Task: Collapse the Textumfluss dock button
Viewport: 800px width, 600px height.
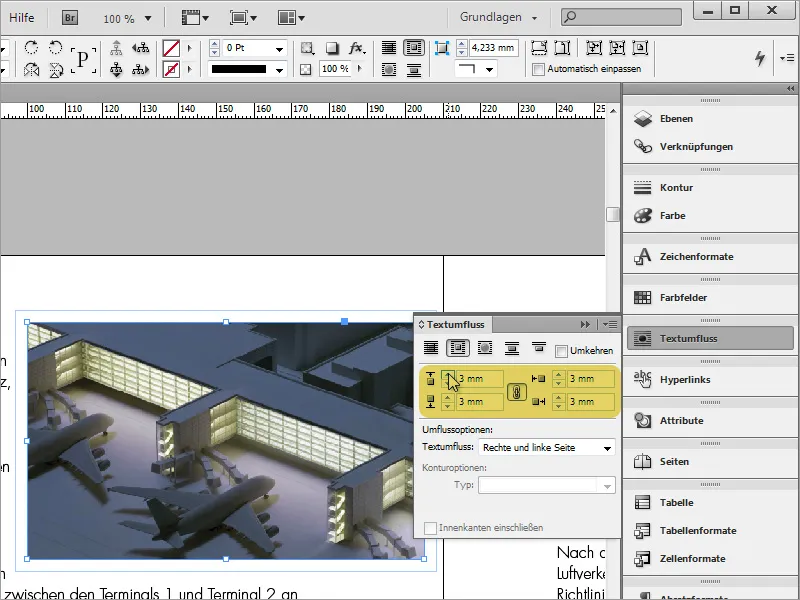Action: coord(710,338)
